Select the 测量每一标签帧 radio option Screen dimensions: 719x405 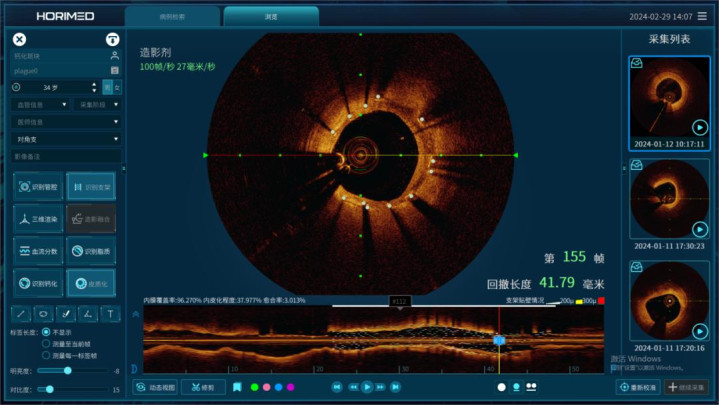(46, 355)
